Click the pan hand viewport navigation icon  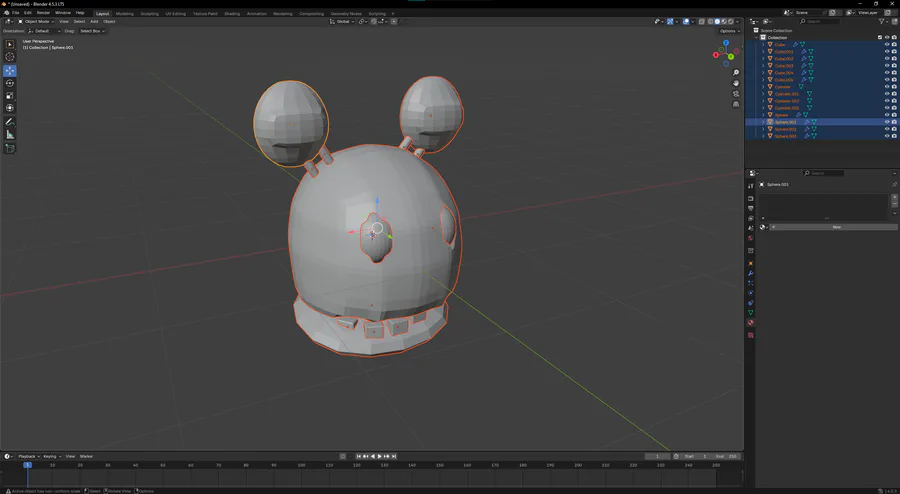click(736, 83)
